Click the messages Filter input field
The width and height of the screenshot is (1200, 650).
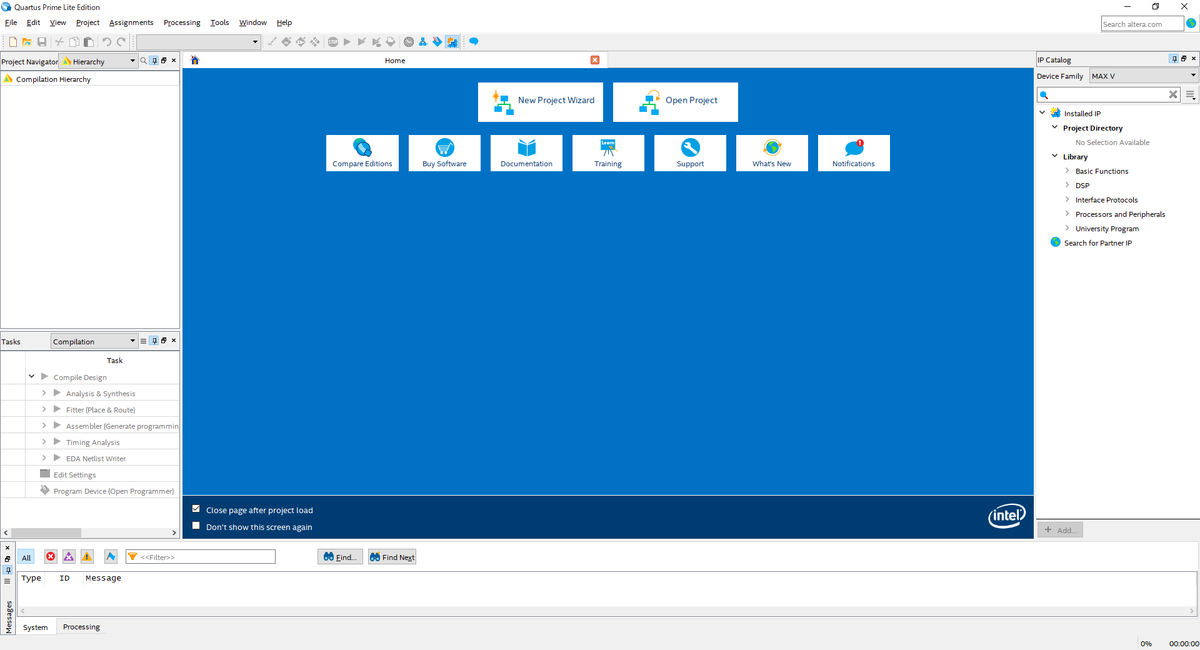pos(200,557)
